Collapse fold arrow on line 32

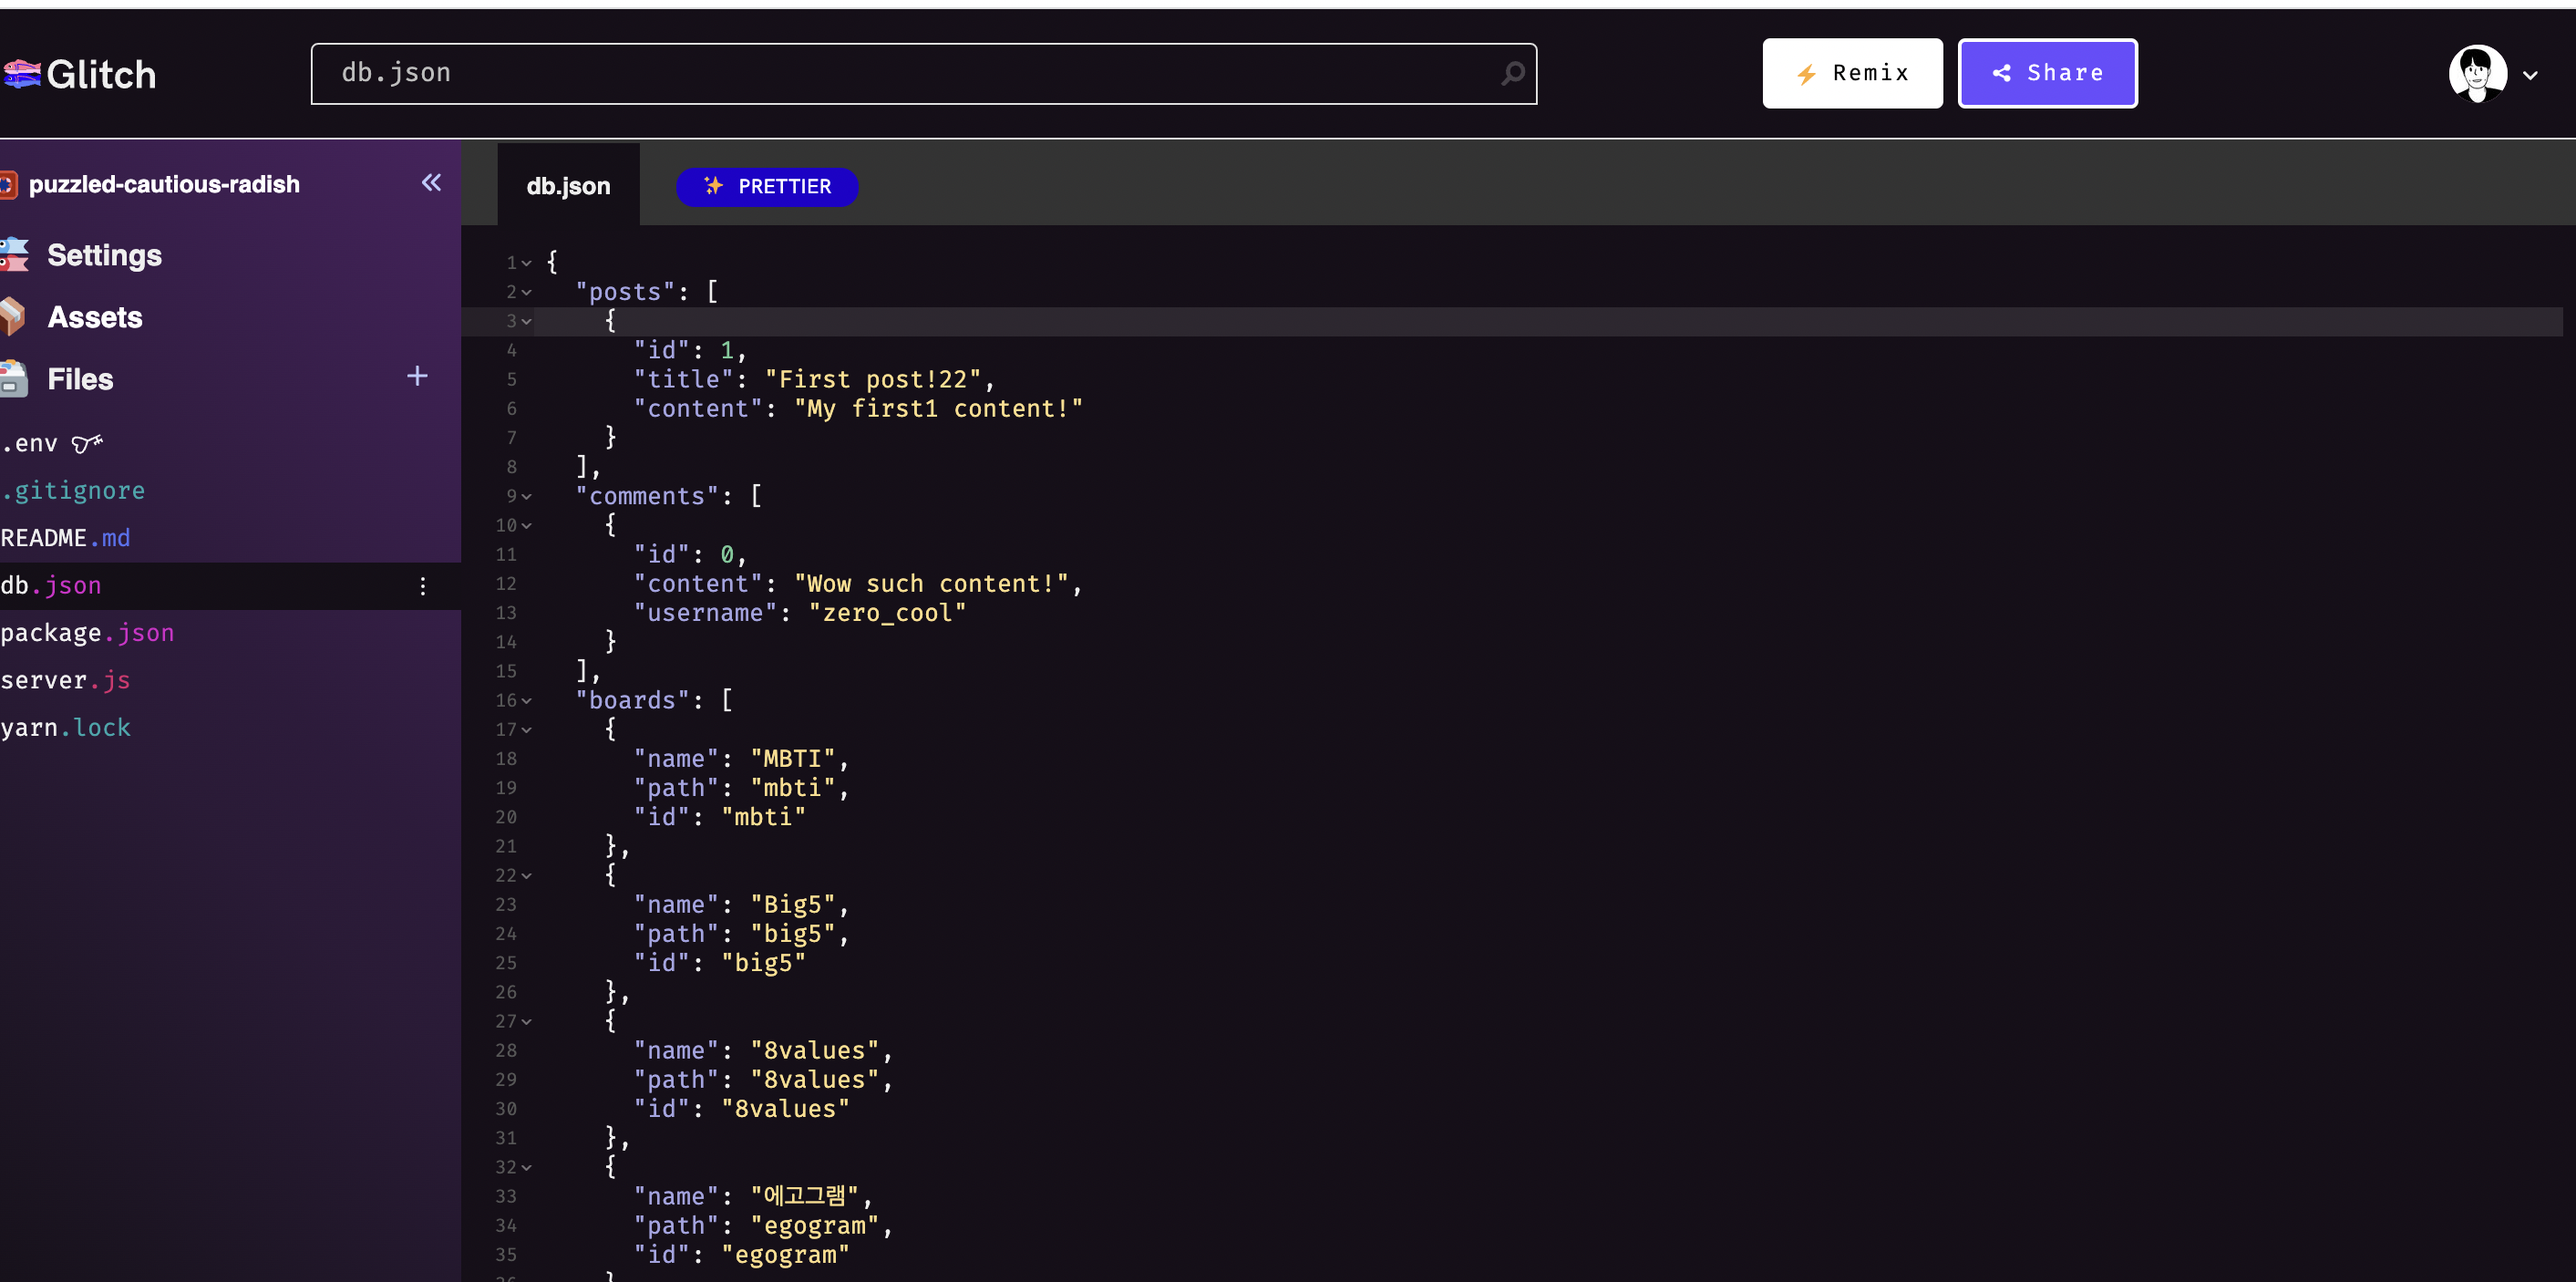click(x=526, y=1168)
